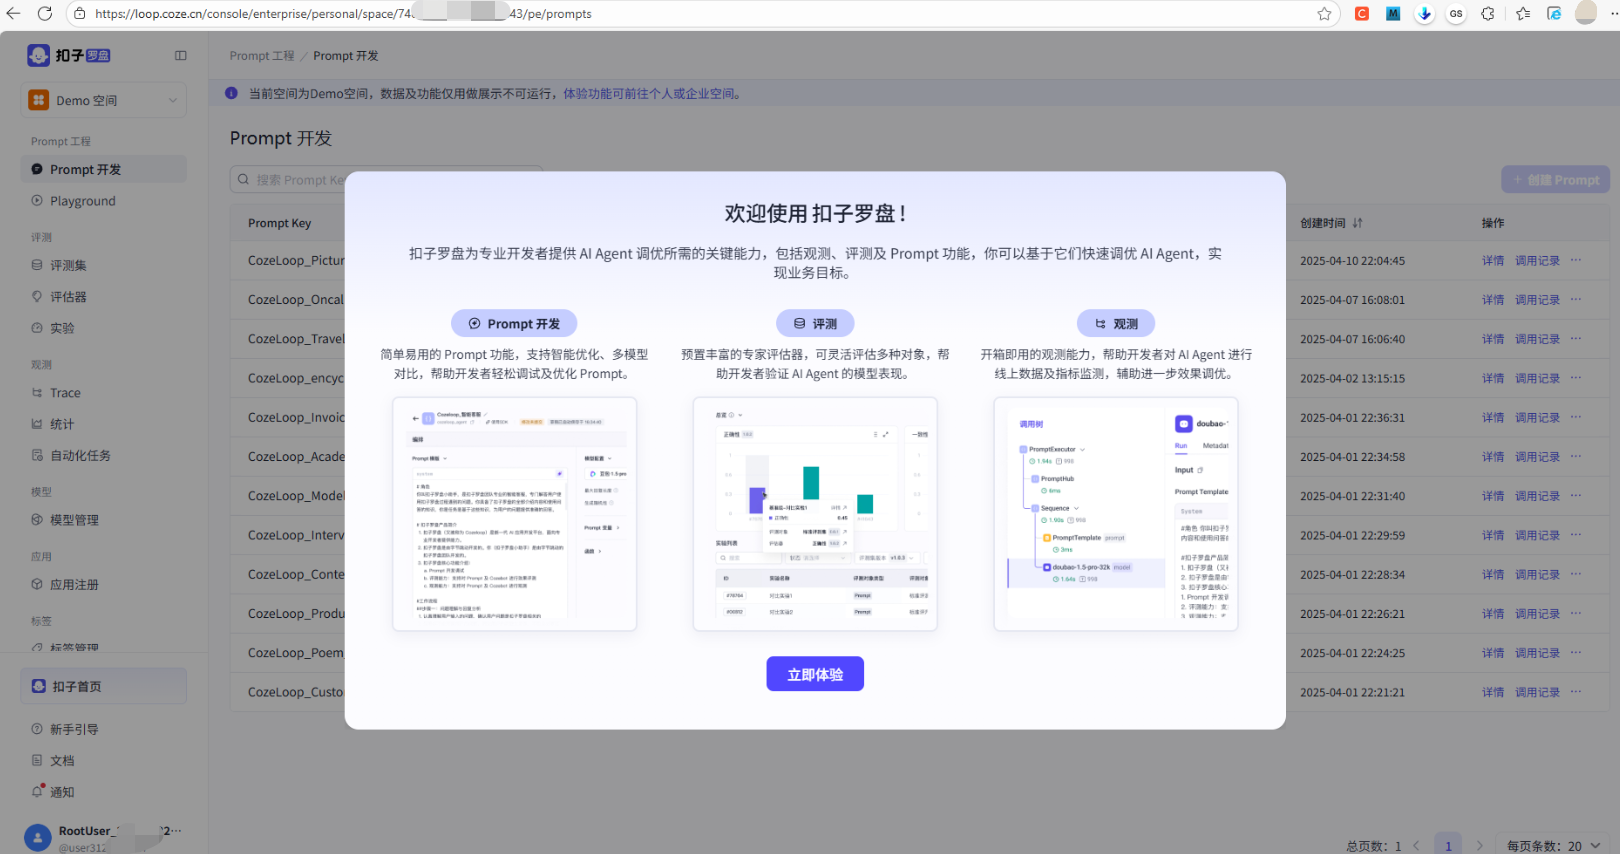Open 详情 for the 16:08:01 row
The image size is (1620, 854).
pos(1493,300)
